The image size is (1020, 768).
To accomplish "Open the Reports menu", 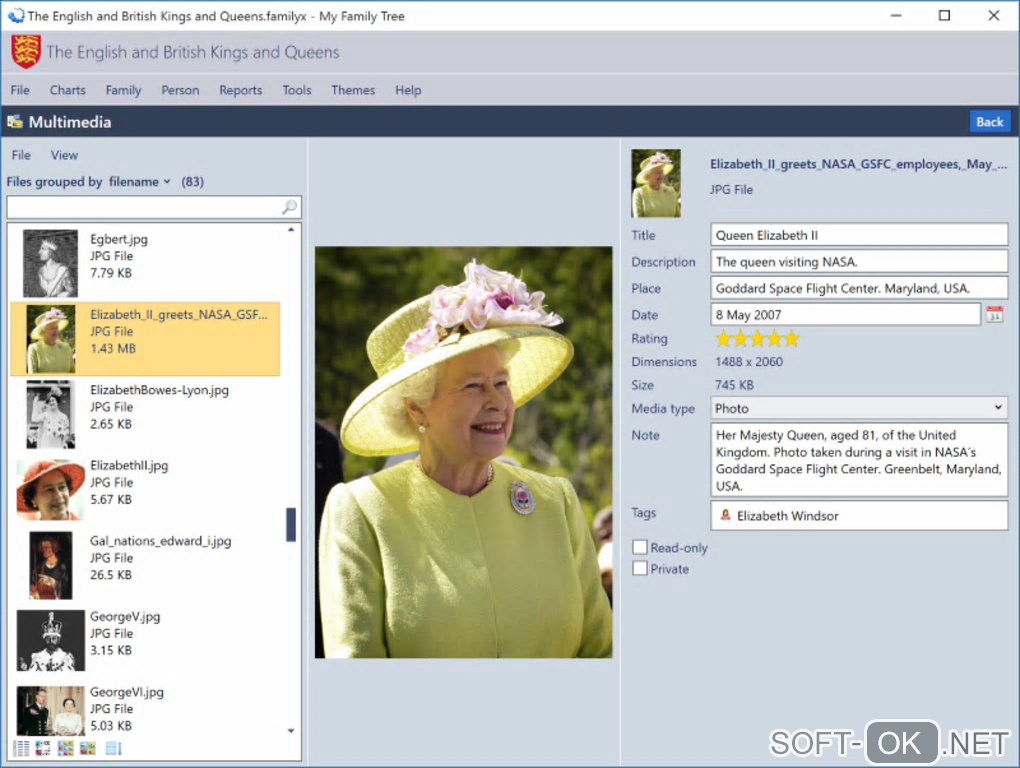I will pyautogui.click(x=241, y=90).
